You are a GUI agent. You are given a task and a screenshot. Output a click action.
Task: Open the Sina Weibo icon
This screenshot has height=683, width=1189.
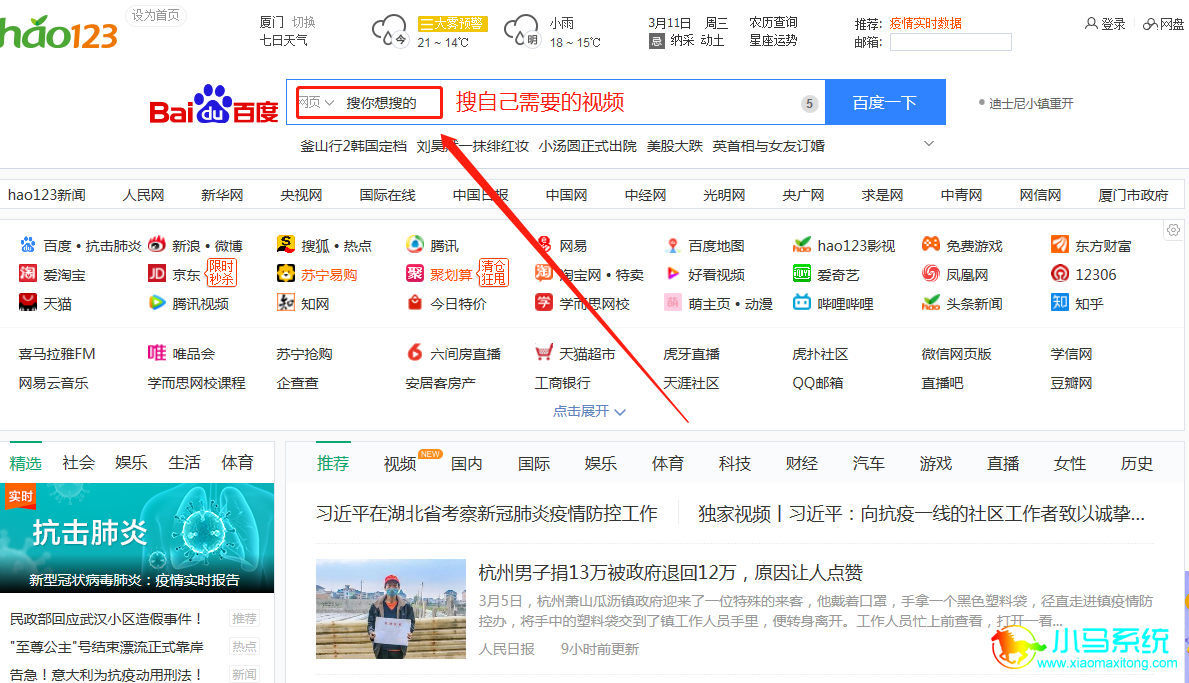coord(157,245)
